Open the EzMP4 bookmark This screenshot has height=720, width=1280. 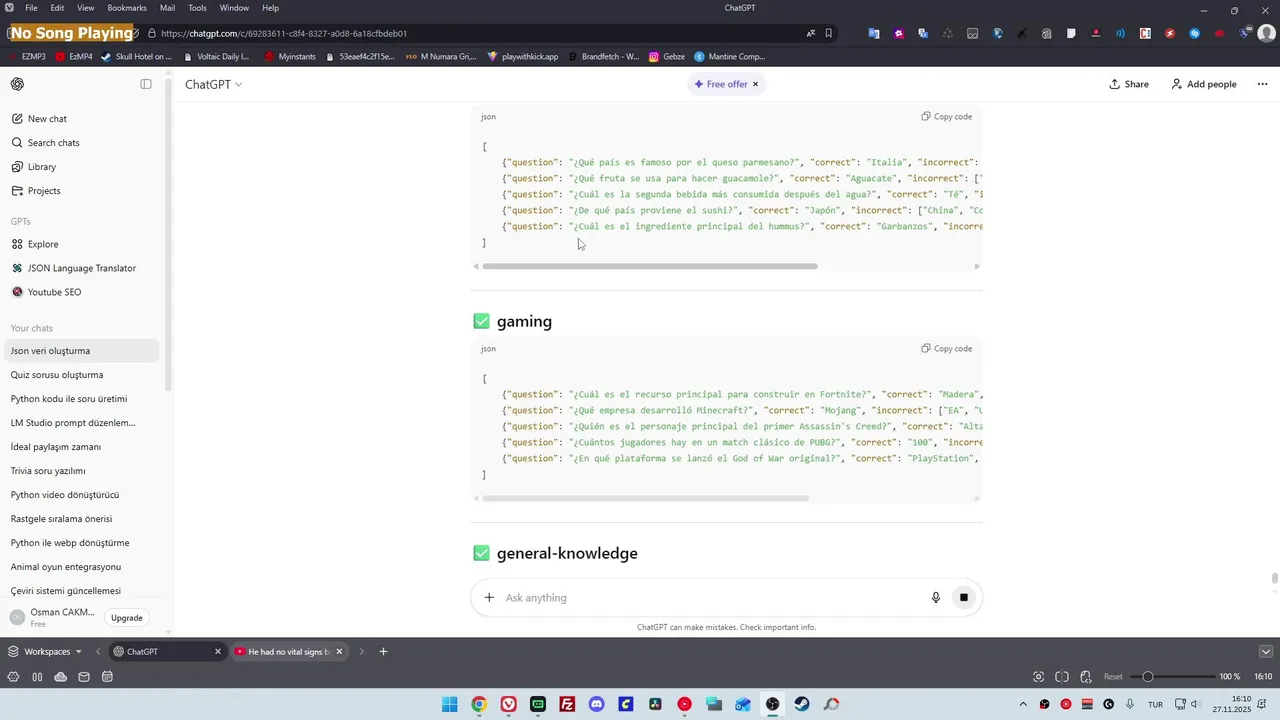[x=75, y=57]
